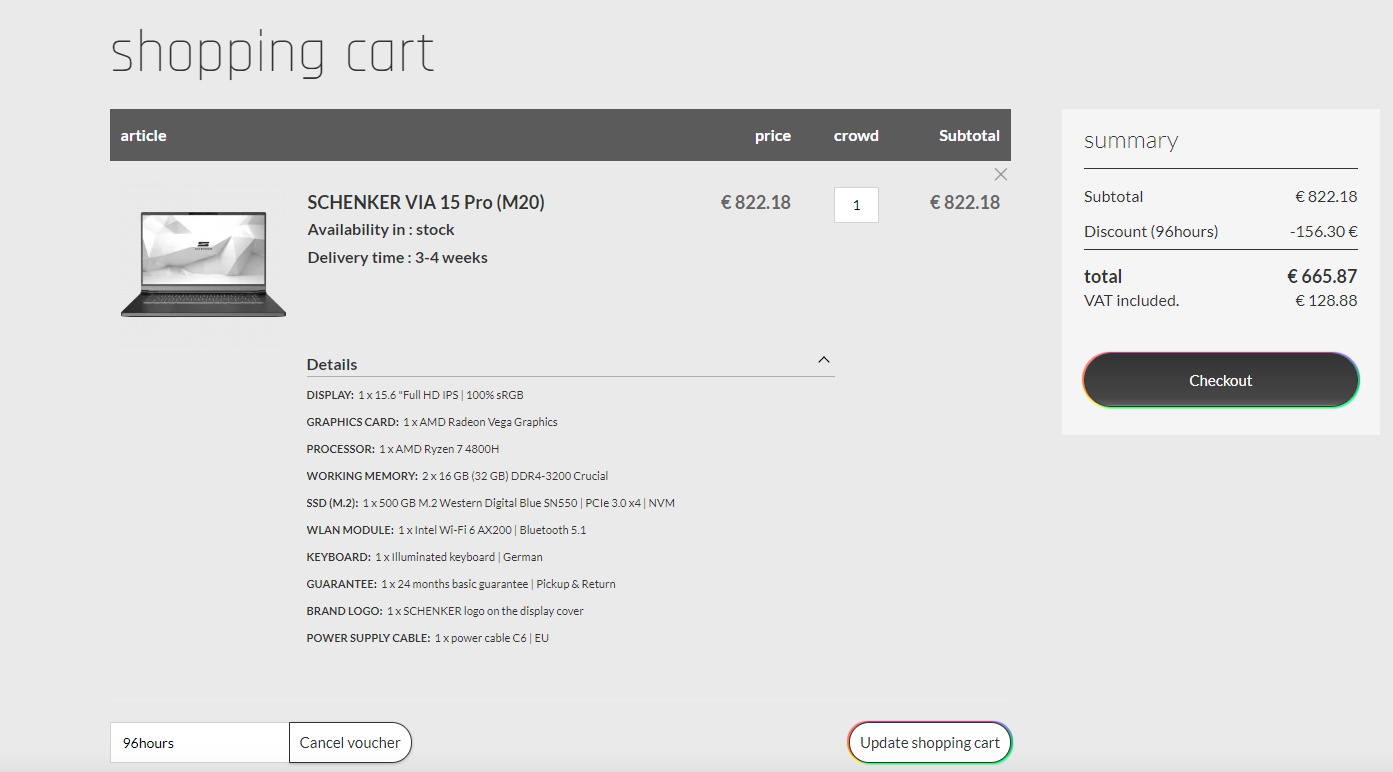Click the 'summary' panel heading
Image resolution: width=1393 pixels, height=772 pixels.
pyautogui.click(x=1131, y=141)
